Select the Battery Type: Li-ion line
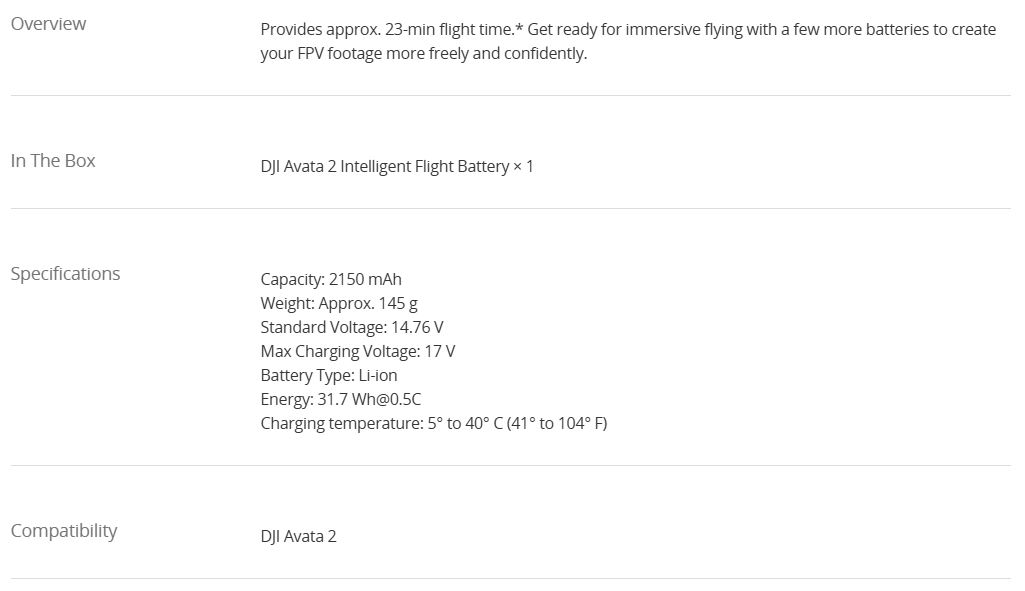Viewport: 1025px width, 591px height. (x=329, y=375)
